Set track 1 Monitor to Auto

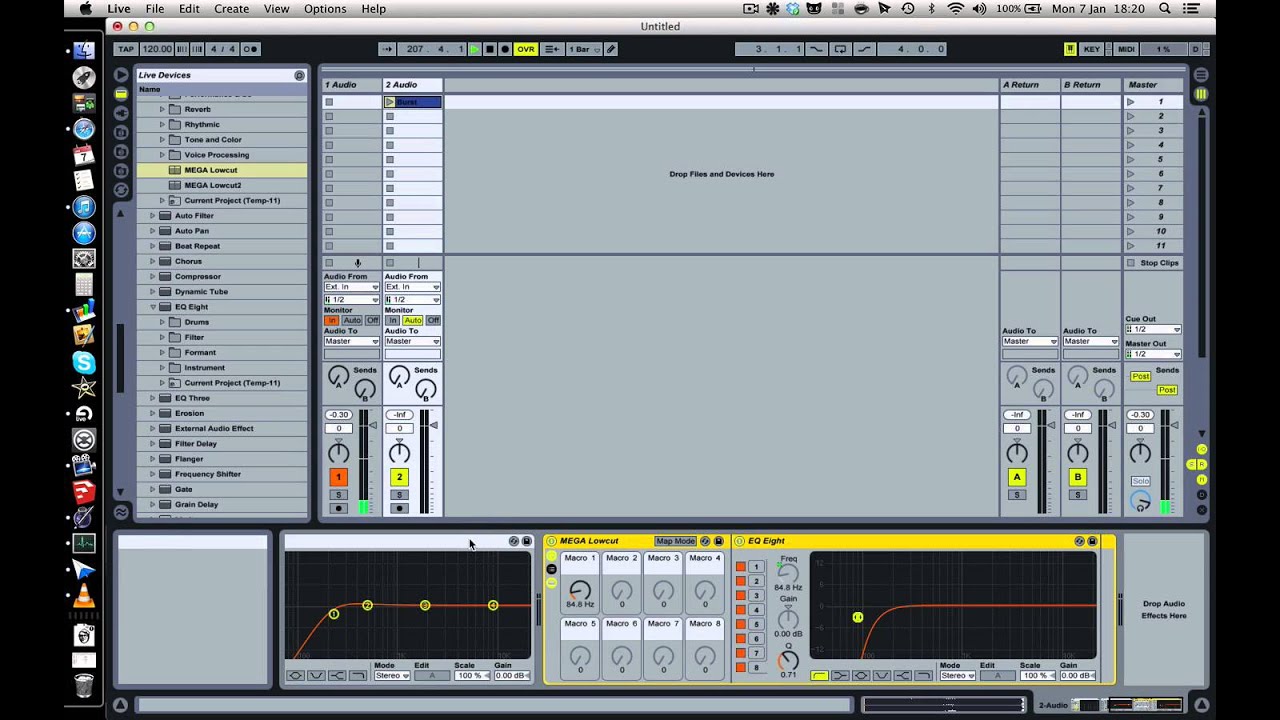pos(352,321)
